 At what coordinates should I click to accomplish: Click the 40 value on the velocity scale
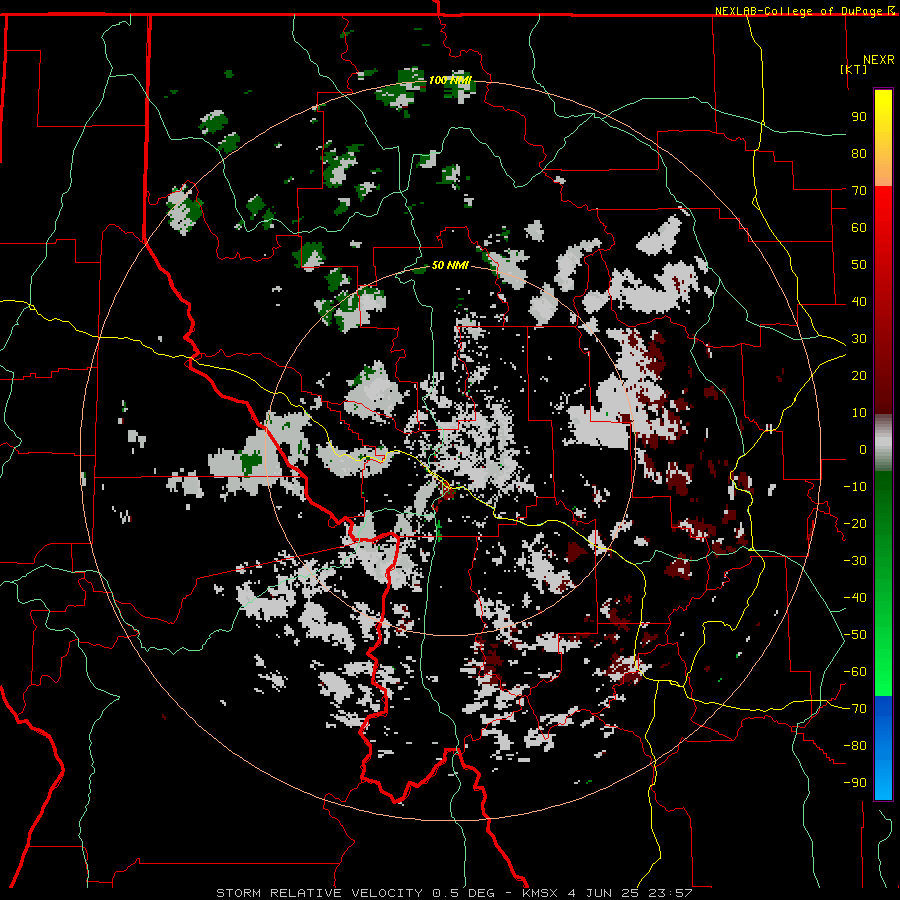click(x=859, y=302)
